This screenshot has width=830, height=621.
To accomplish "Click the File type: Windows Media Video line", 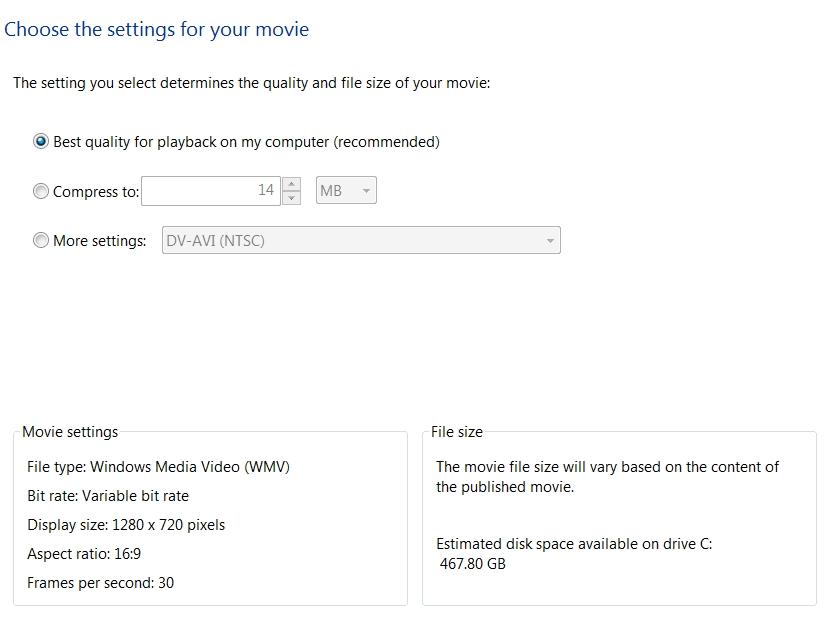I will click(x=158, y=467).
